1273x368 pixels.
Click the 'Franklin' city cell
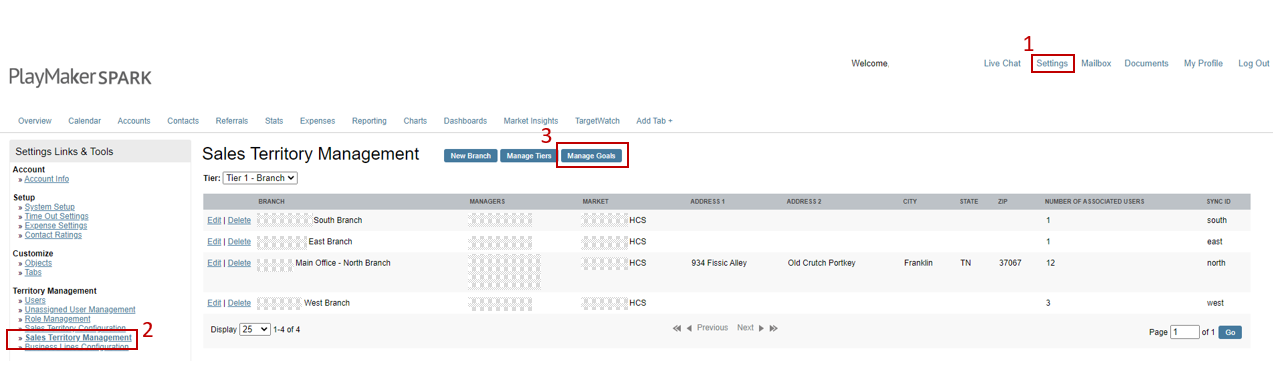pos(918,263)
